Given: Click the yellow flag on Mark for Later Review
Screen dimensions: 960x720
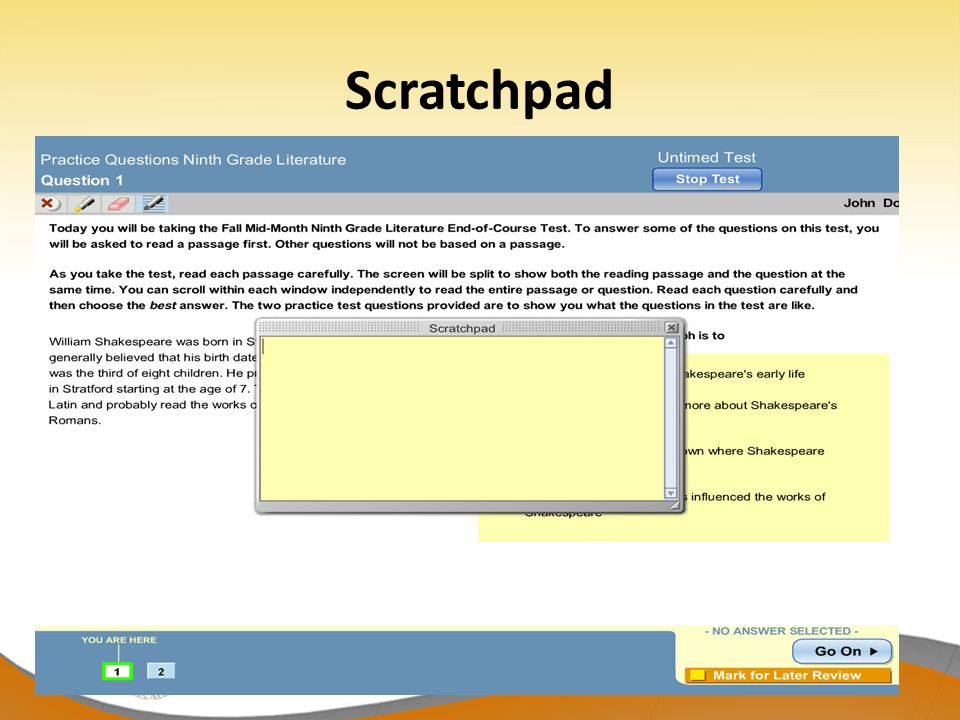Looking at the screenshot, I should click(697, 675).
